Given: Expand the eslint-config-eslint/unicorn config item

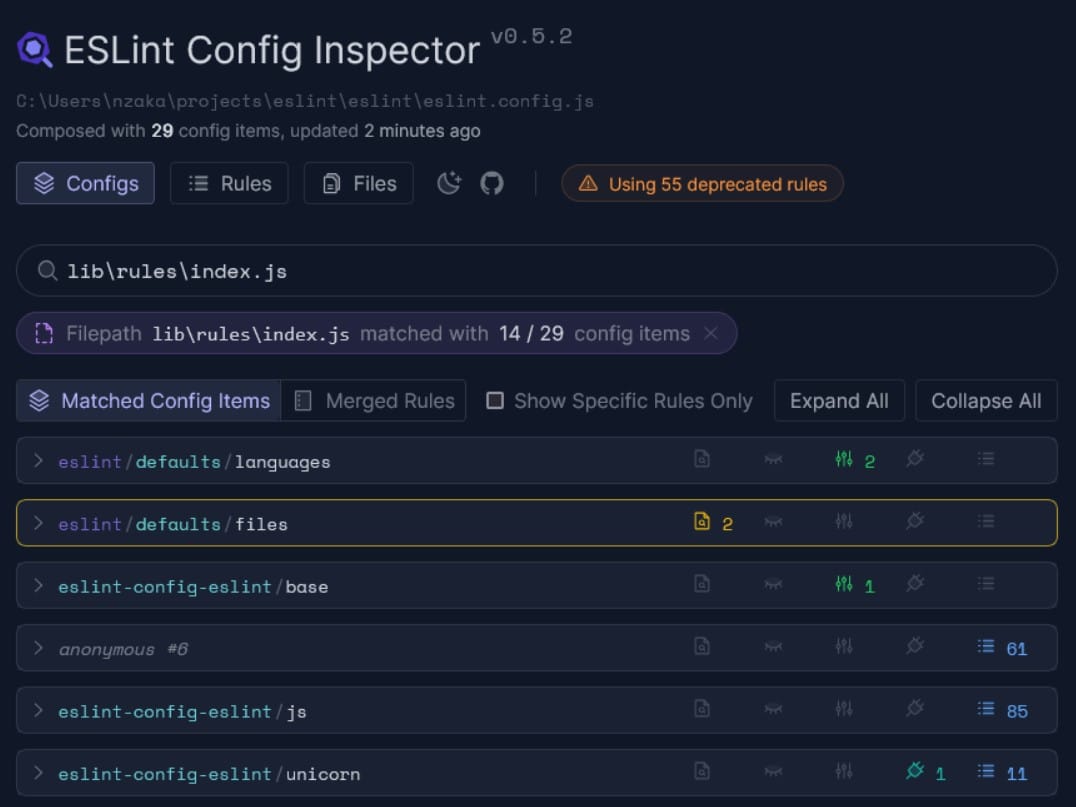Looking at the screenshot, I should coord(537,773).
